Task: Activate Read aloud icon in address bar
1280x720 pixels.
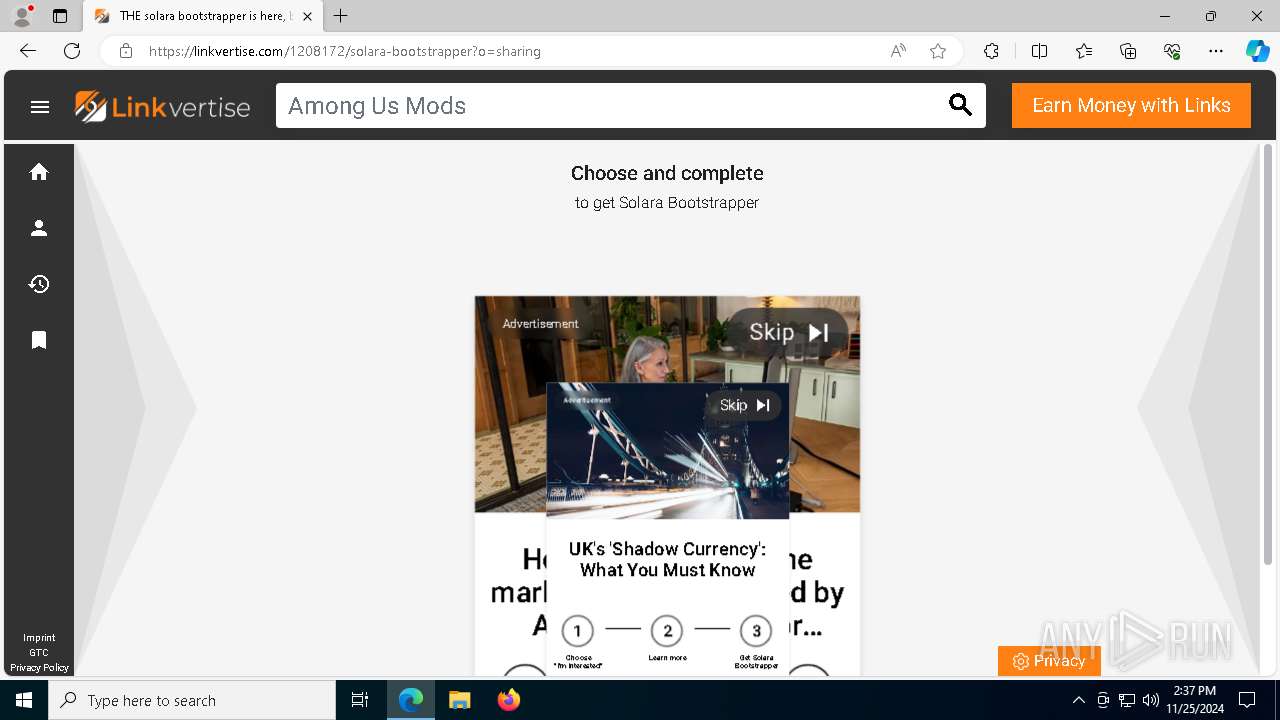Action: click(898, 51)
